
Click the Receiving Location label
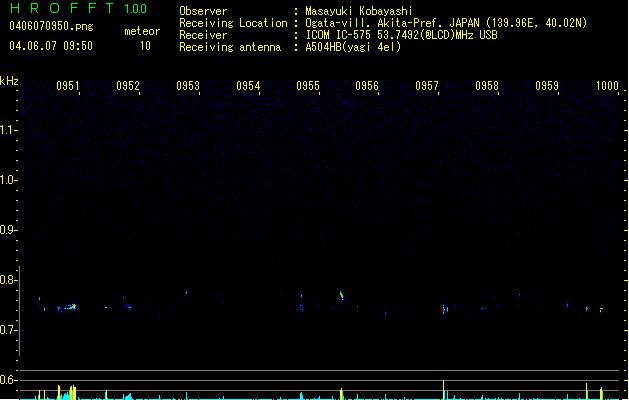233,23
